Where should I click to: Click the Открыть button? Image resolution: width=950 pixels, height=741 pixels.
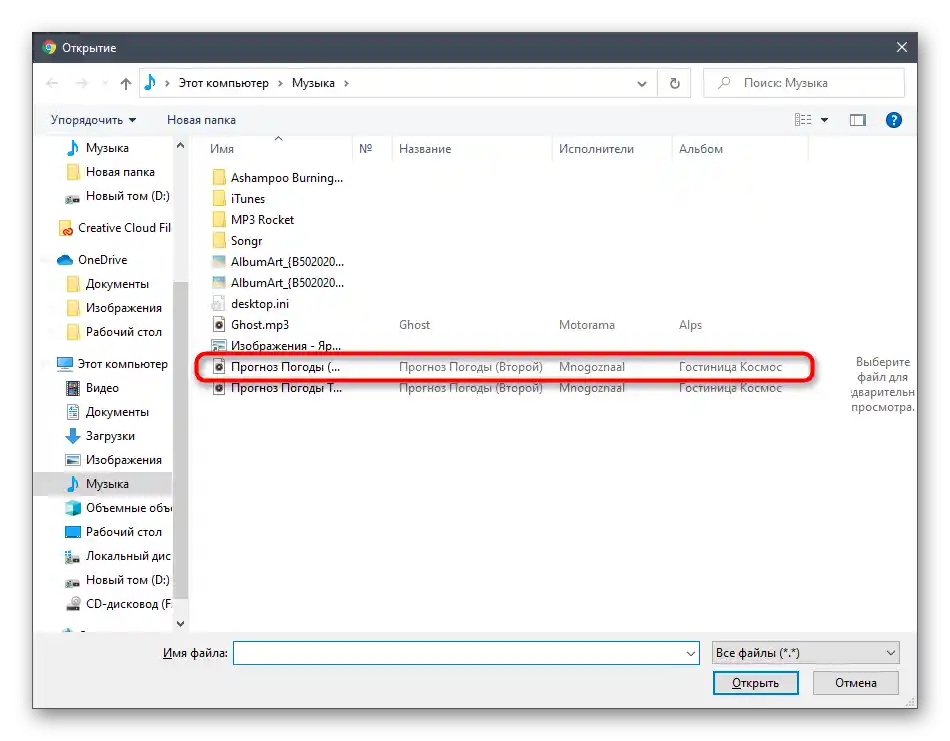[755, 683]
